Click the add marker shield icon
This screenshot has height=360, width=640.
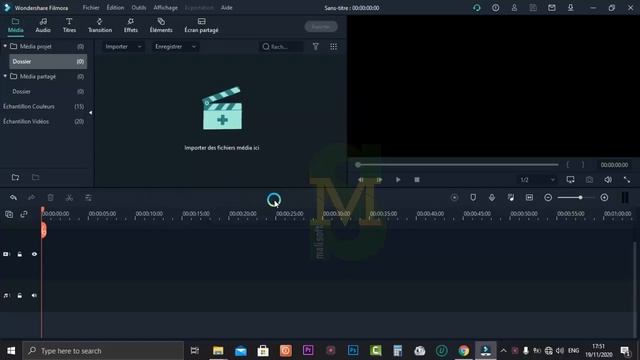(x=473, y=198)
